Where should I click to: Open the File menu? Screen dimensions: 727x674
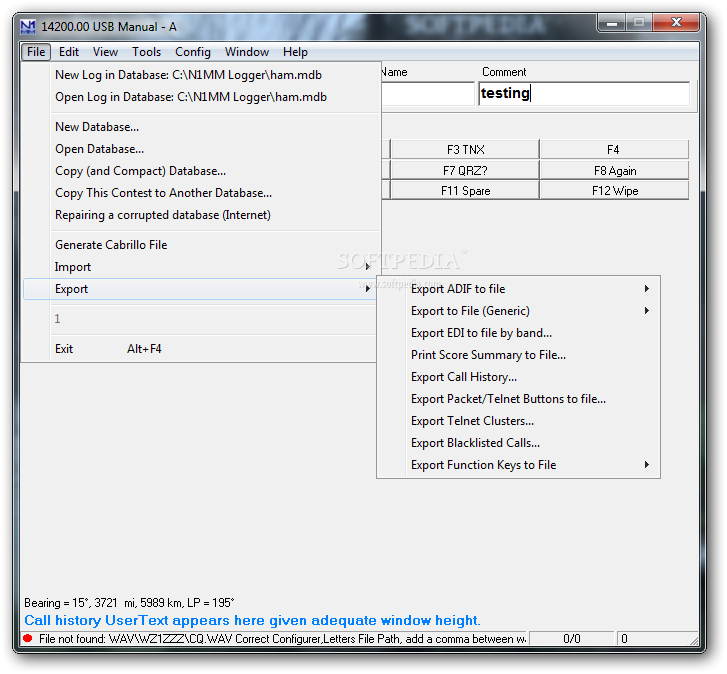point(36,51)
